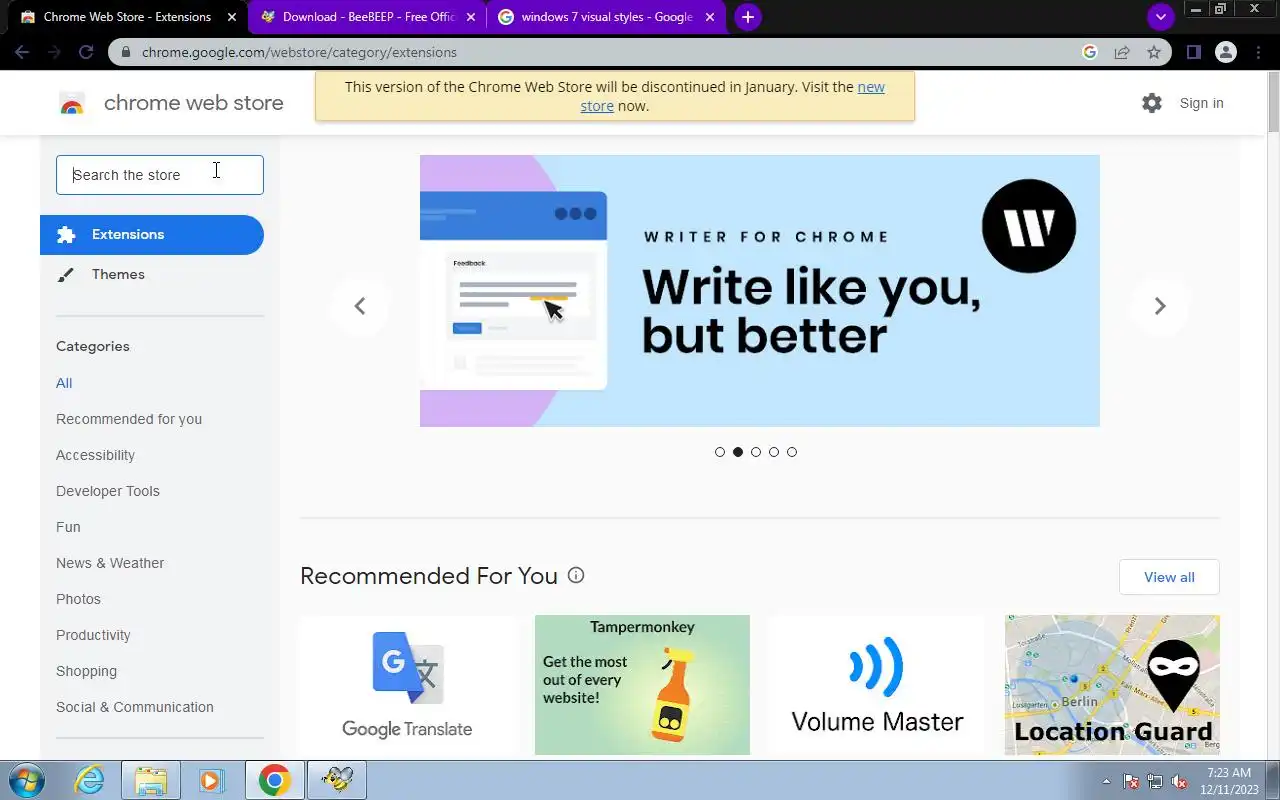Image resolution: width=1280 pixels, height=800 pixels.
Task: Open the Tampermonkey extension card
Action: [642, 685]
